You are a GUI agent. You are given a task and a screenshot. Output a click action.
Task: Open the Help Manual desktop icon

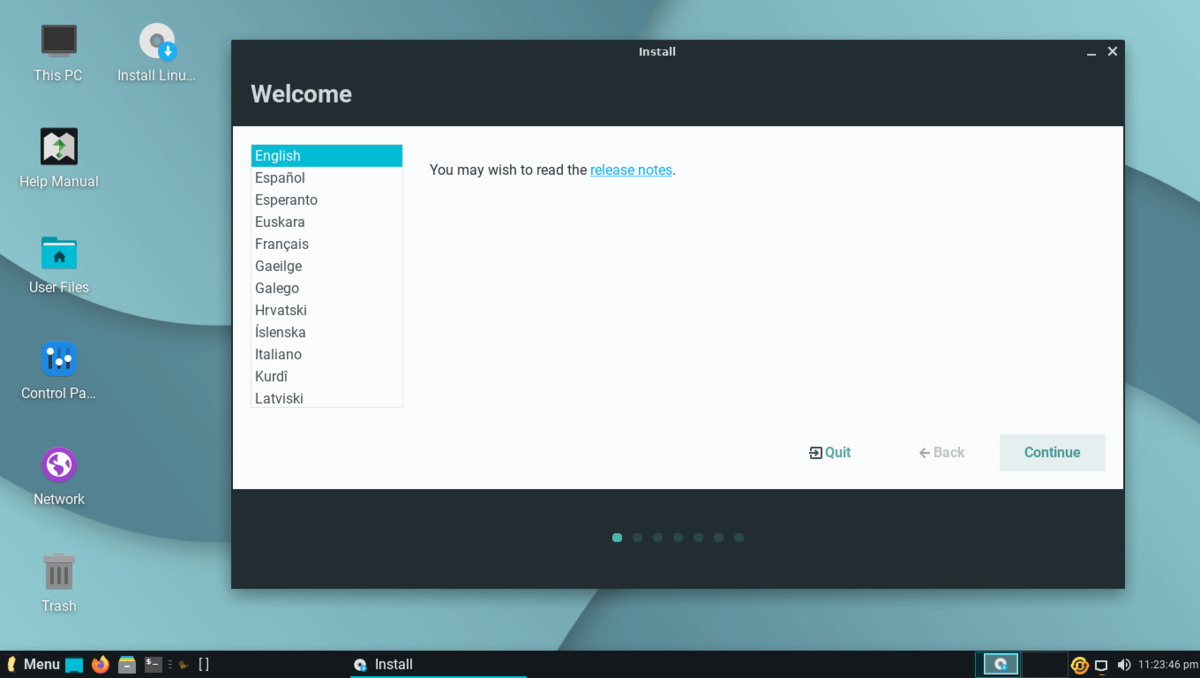pyautogui.click(x=58, y=148)
